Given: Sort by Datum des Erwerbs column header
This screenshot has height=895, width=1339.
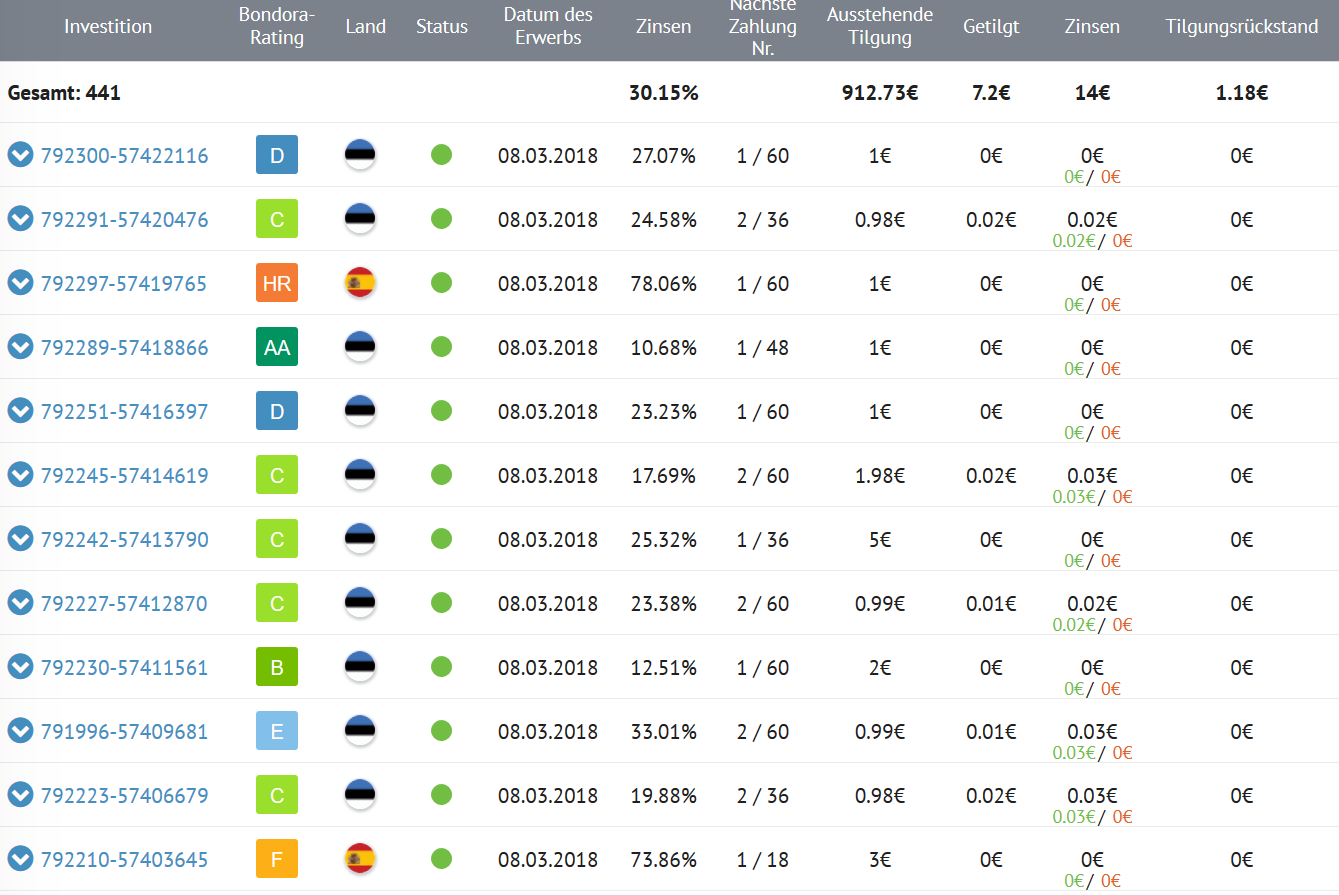Looking at the screenshot, I should coord(548,27).
